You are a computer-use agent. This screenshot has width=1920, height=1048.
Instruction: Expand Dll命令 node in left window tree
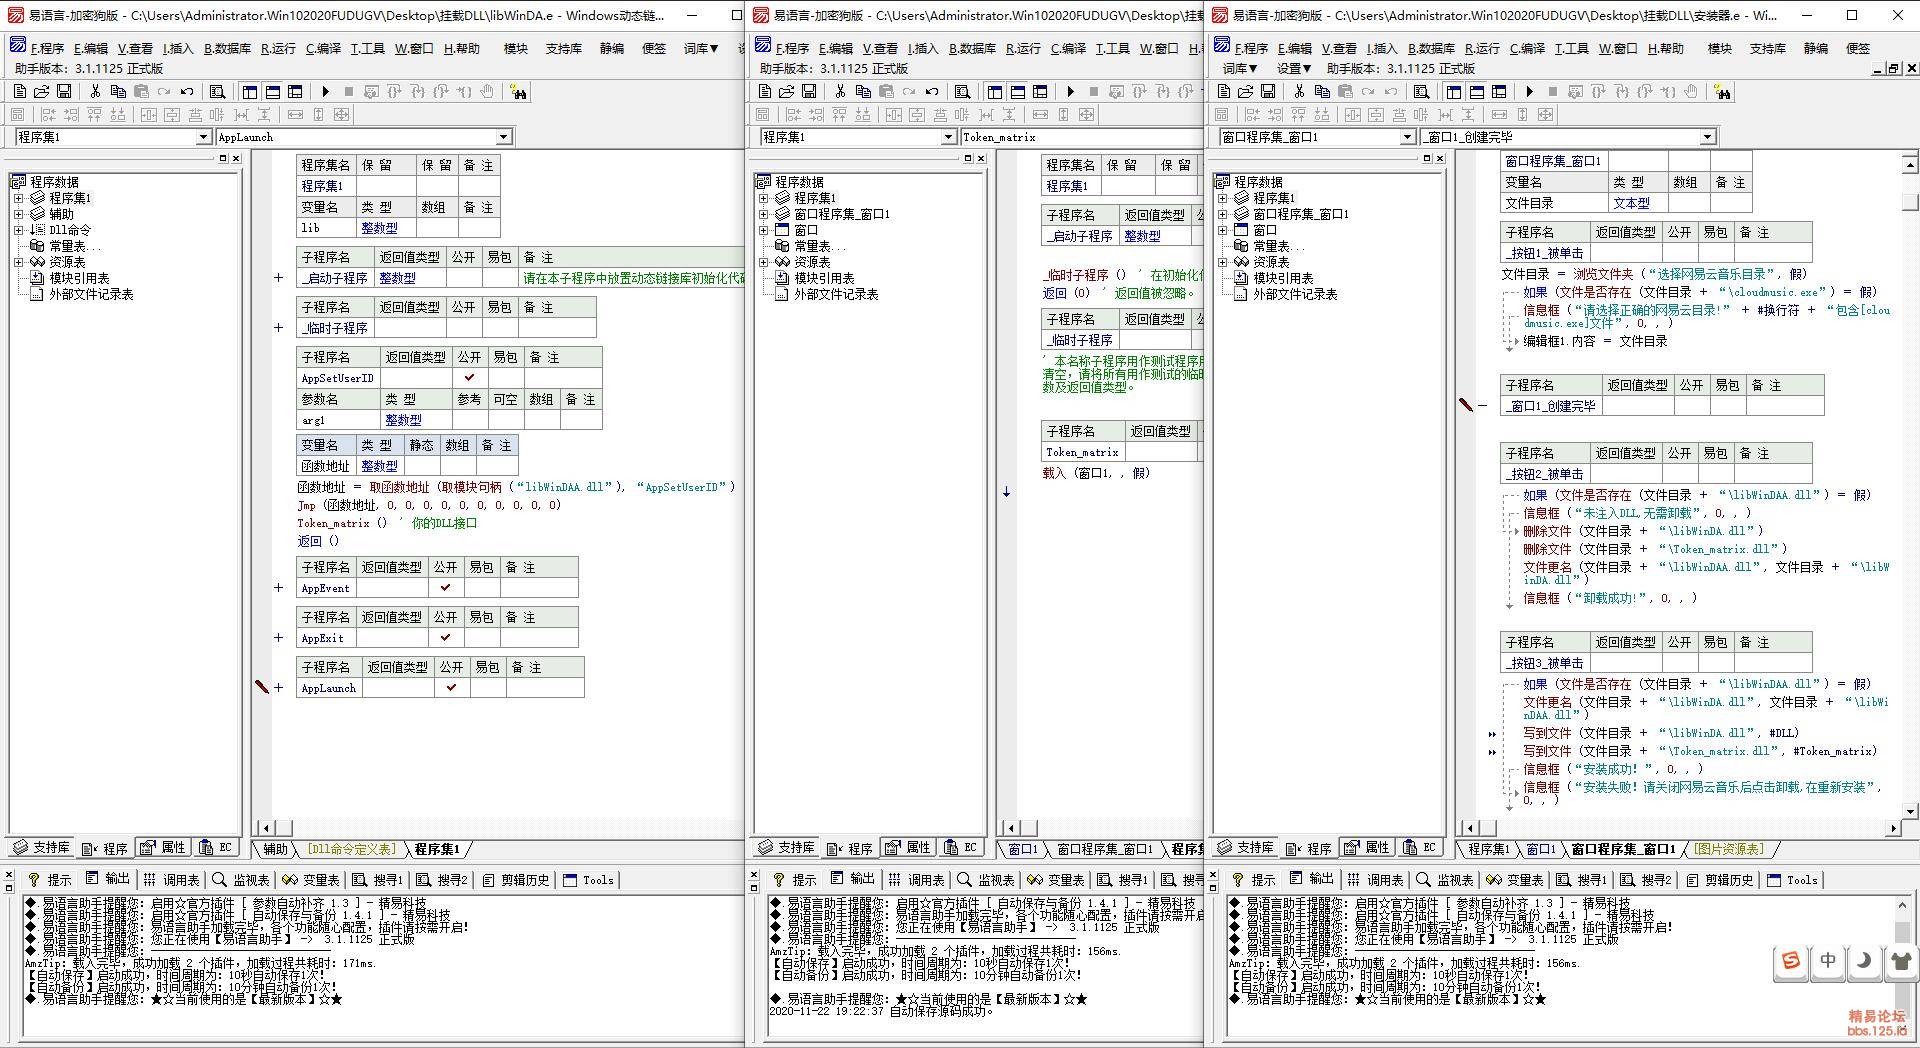[18, 230]
